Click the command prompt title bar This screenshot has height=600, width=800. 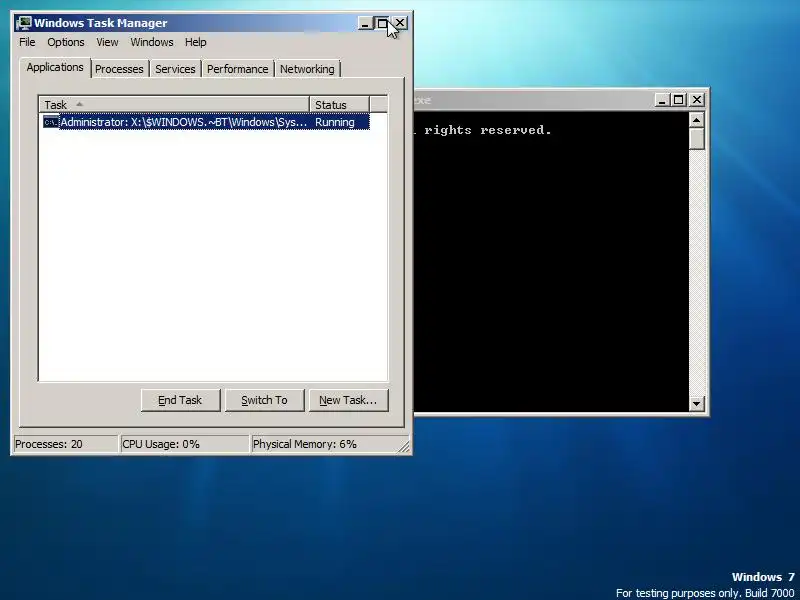click(x=533, y=100)
